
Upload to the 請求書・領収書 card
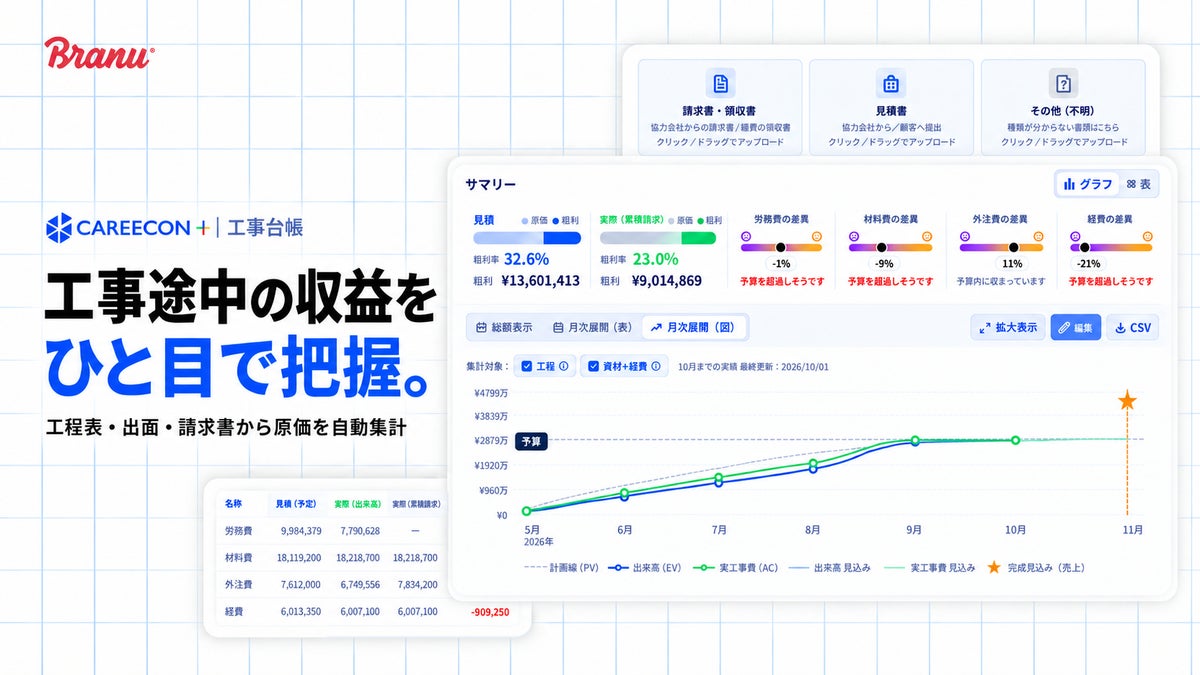click(720, 106)
